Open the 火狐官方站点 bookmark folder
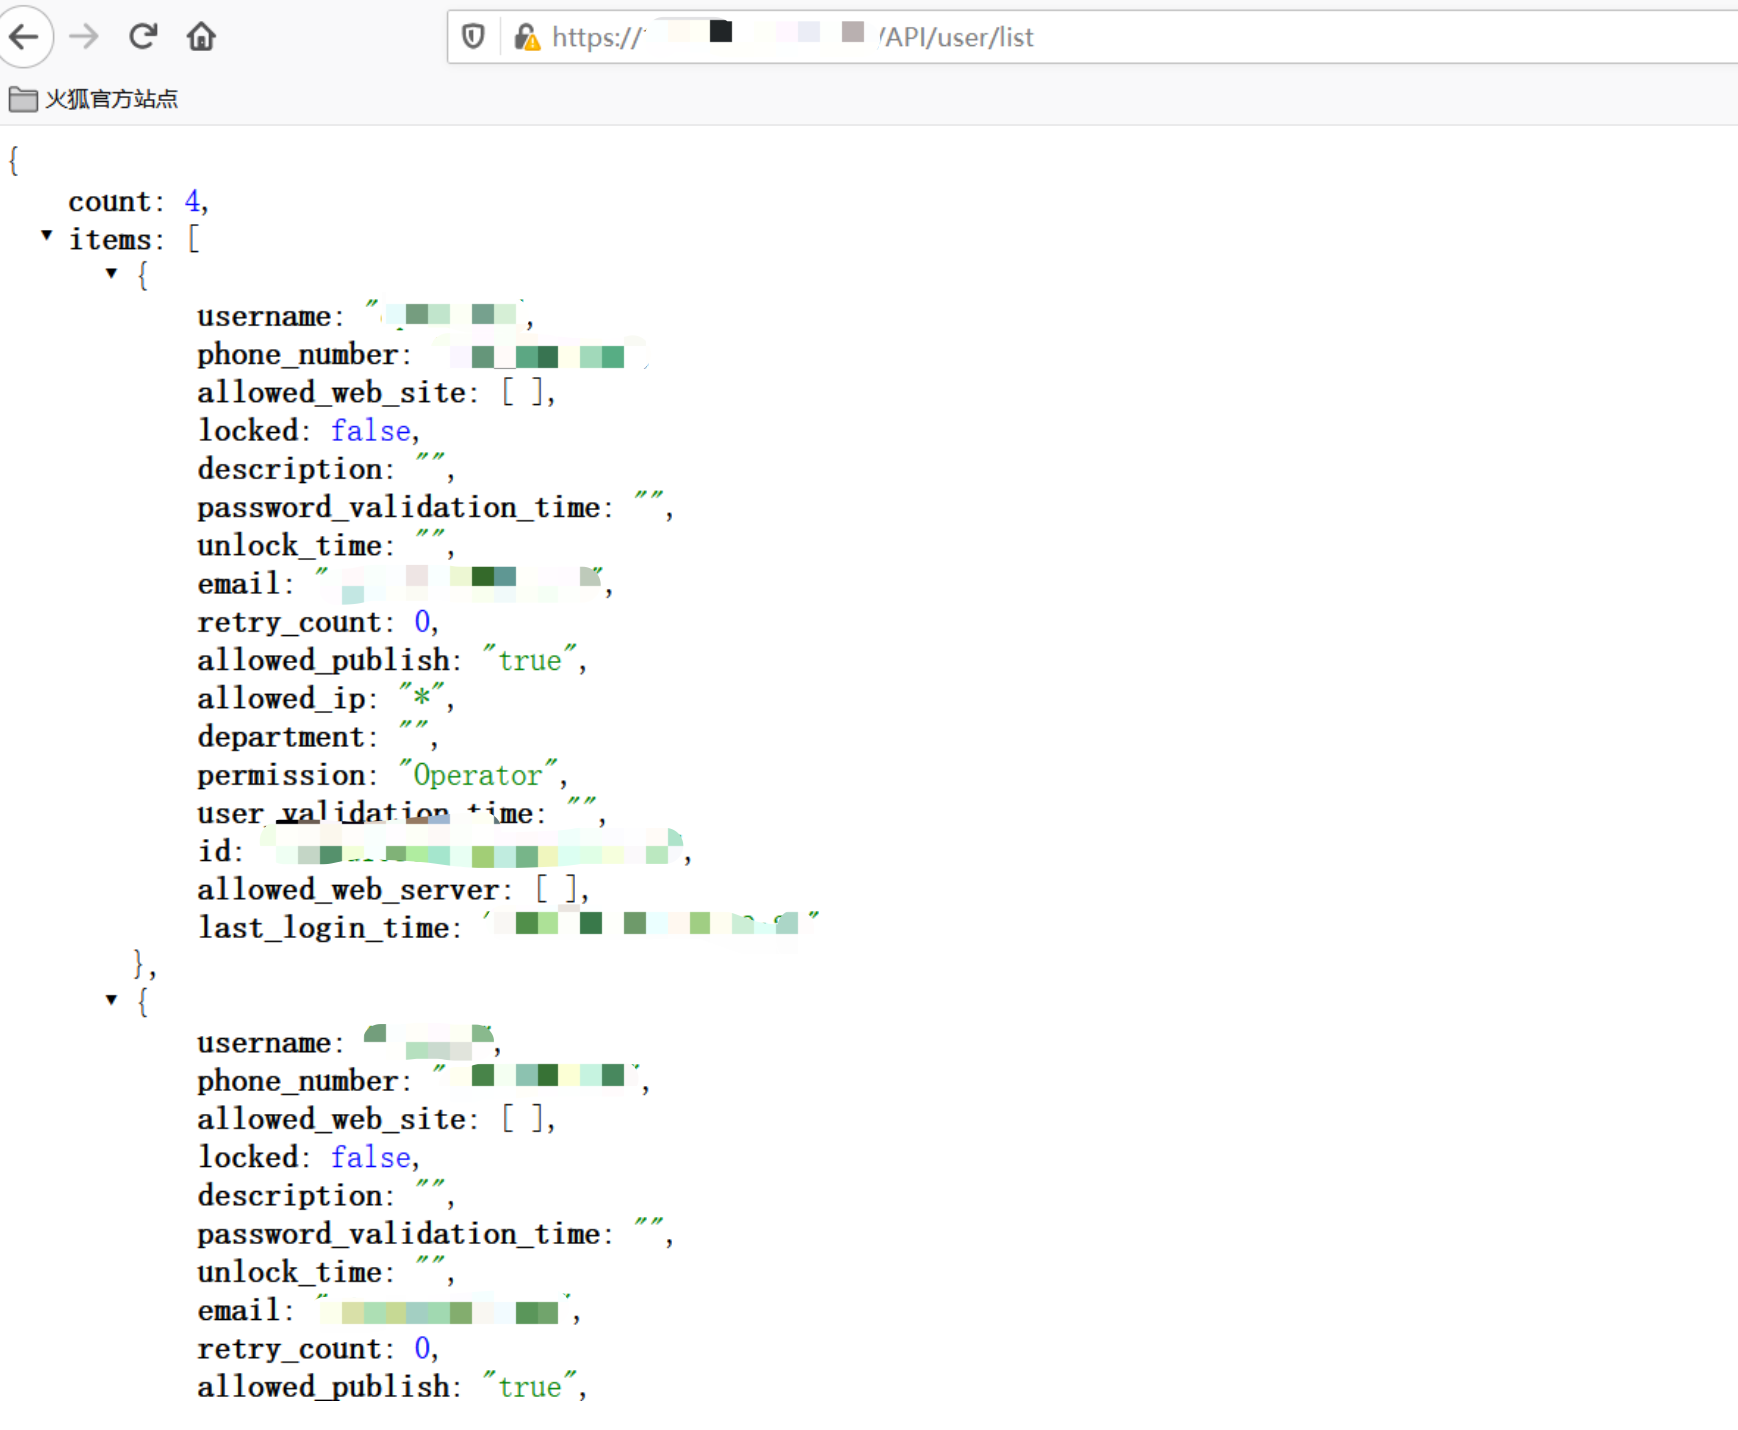Image resolution: width=1738 pixels, height=1430 pixels. pos(111,99)
